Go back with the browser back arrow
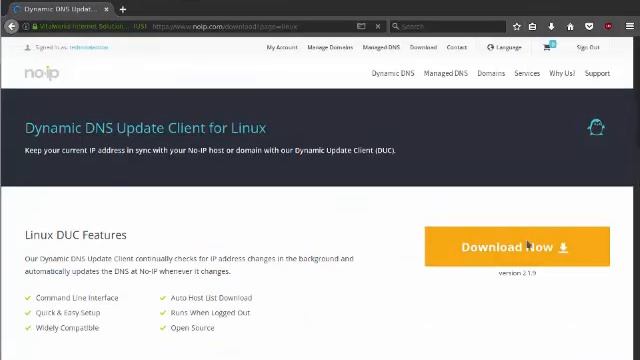This screenshot has width=640, height=360. 12,27
